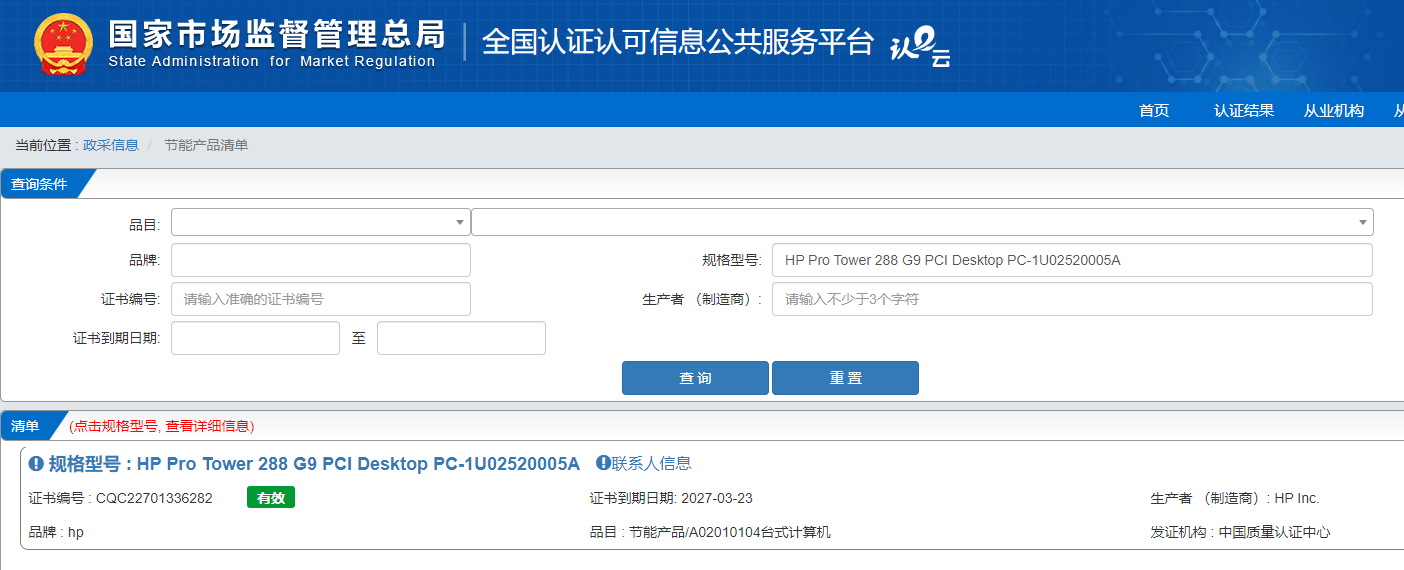Click the national emblem logo
The width and height of the screenshot is (1404, 570).
coord(64,44)
